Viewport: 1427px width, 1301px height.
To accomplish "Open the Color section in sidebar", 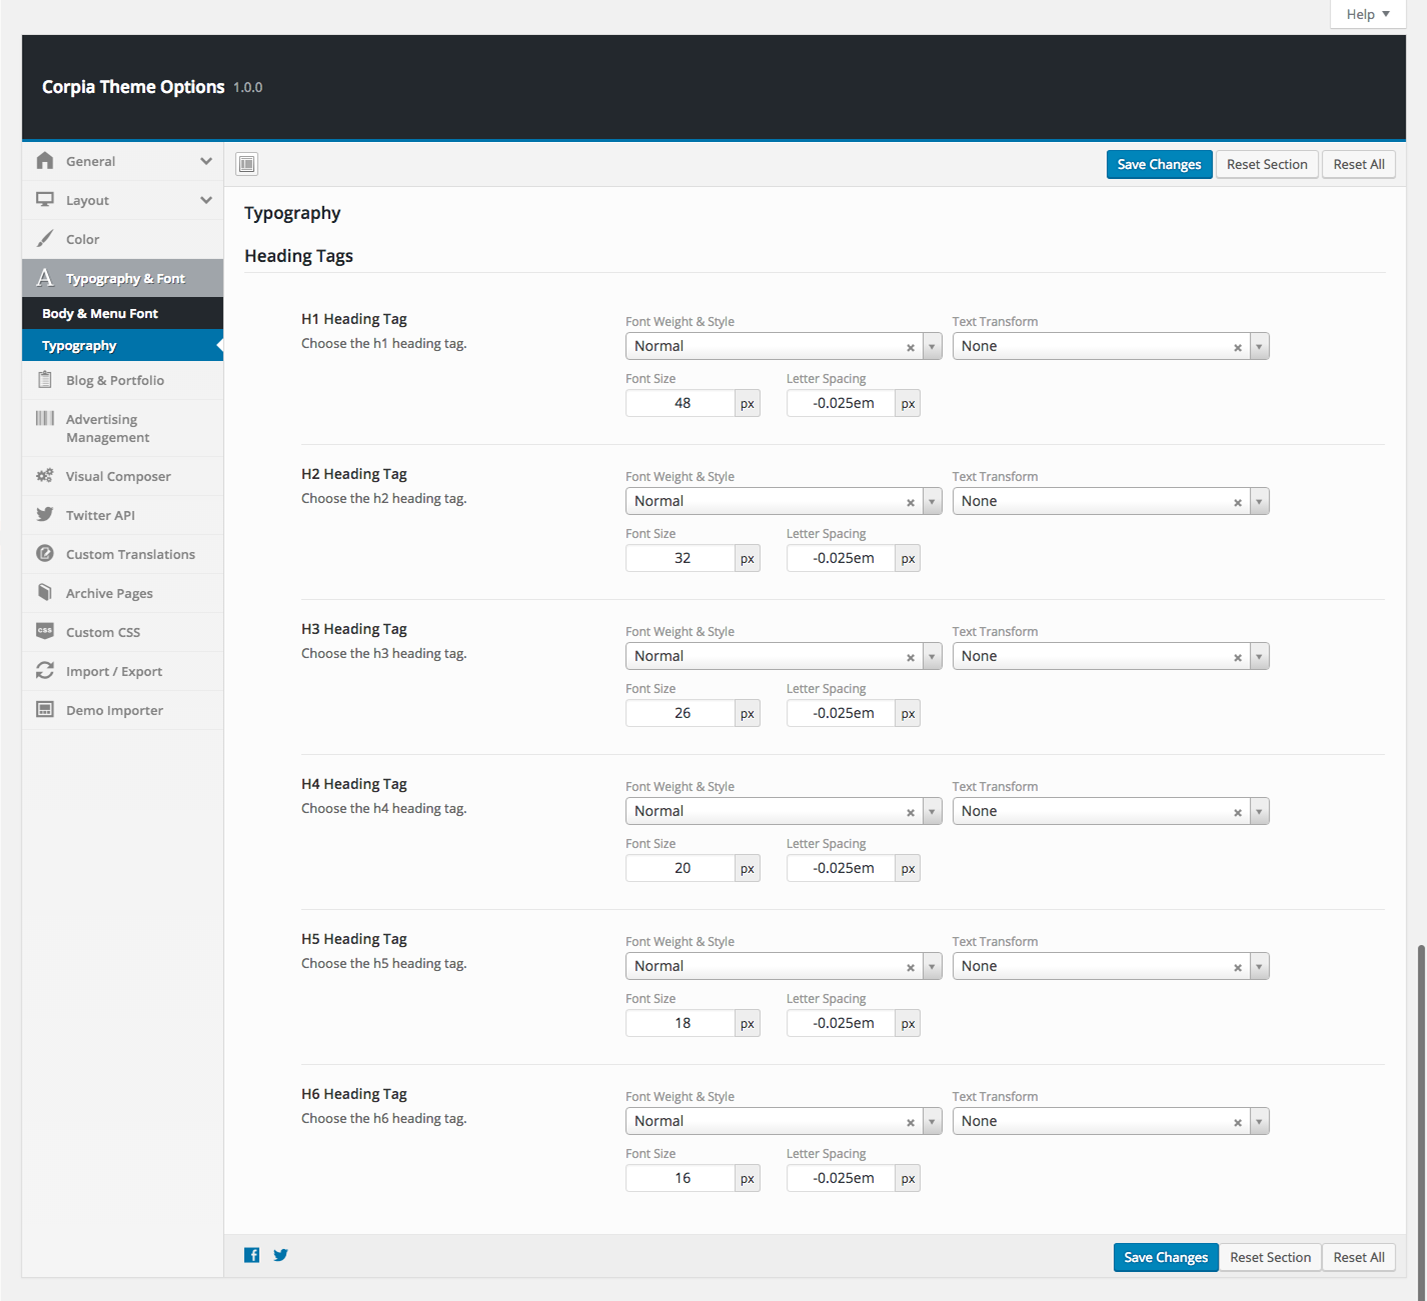I will (x=83, y=240).
